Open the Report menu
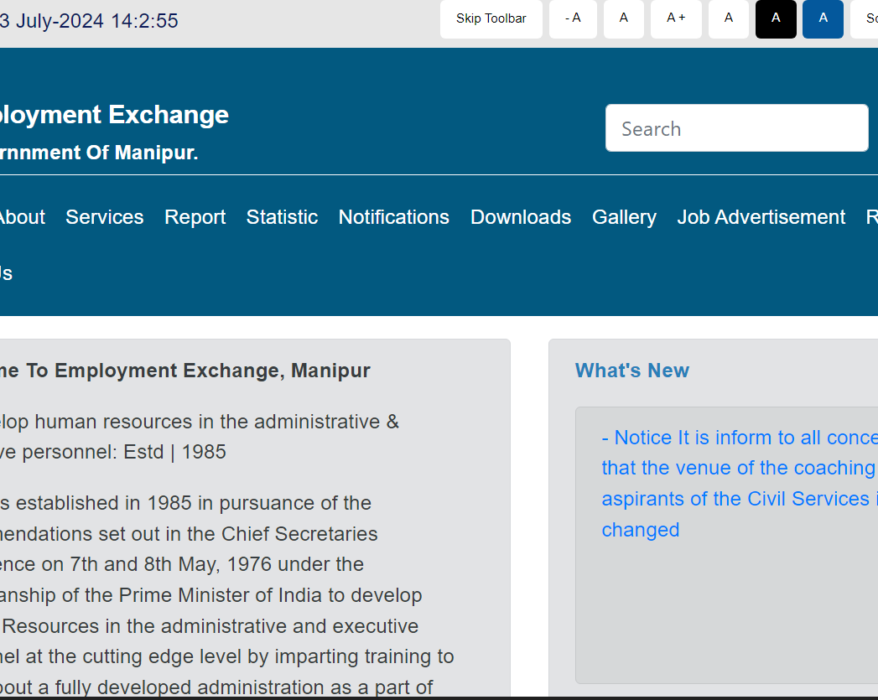This screenshot has height=700, width=878. (195, 217)
